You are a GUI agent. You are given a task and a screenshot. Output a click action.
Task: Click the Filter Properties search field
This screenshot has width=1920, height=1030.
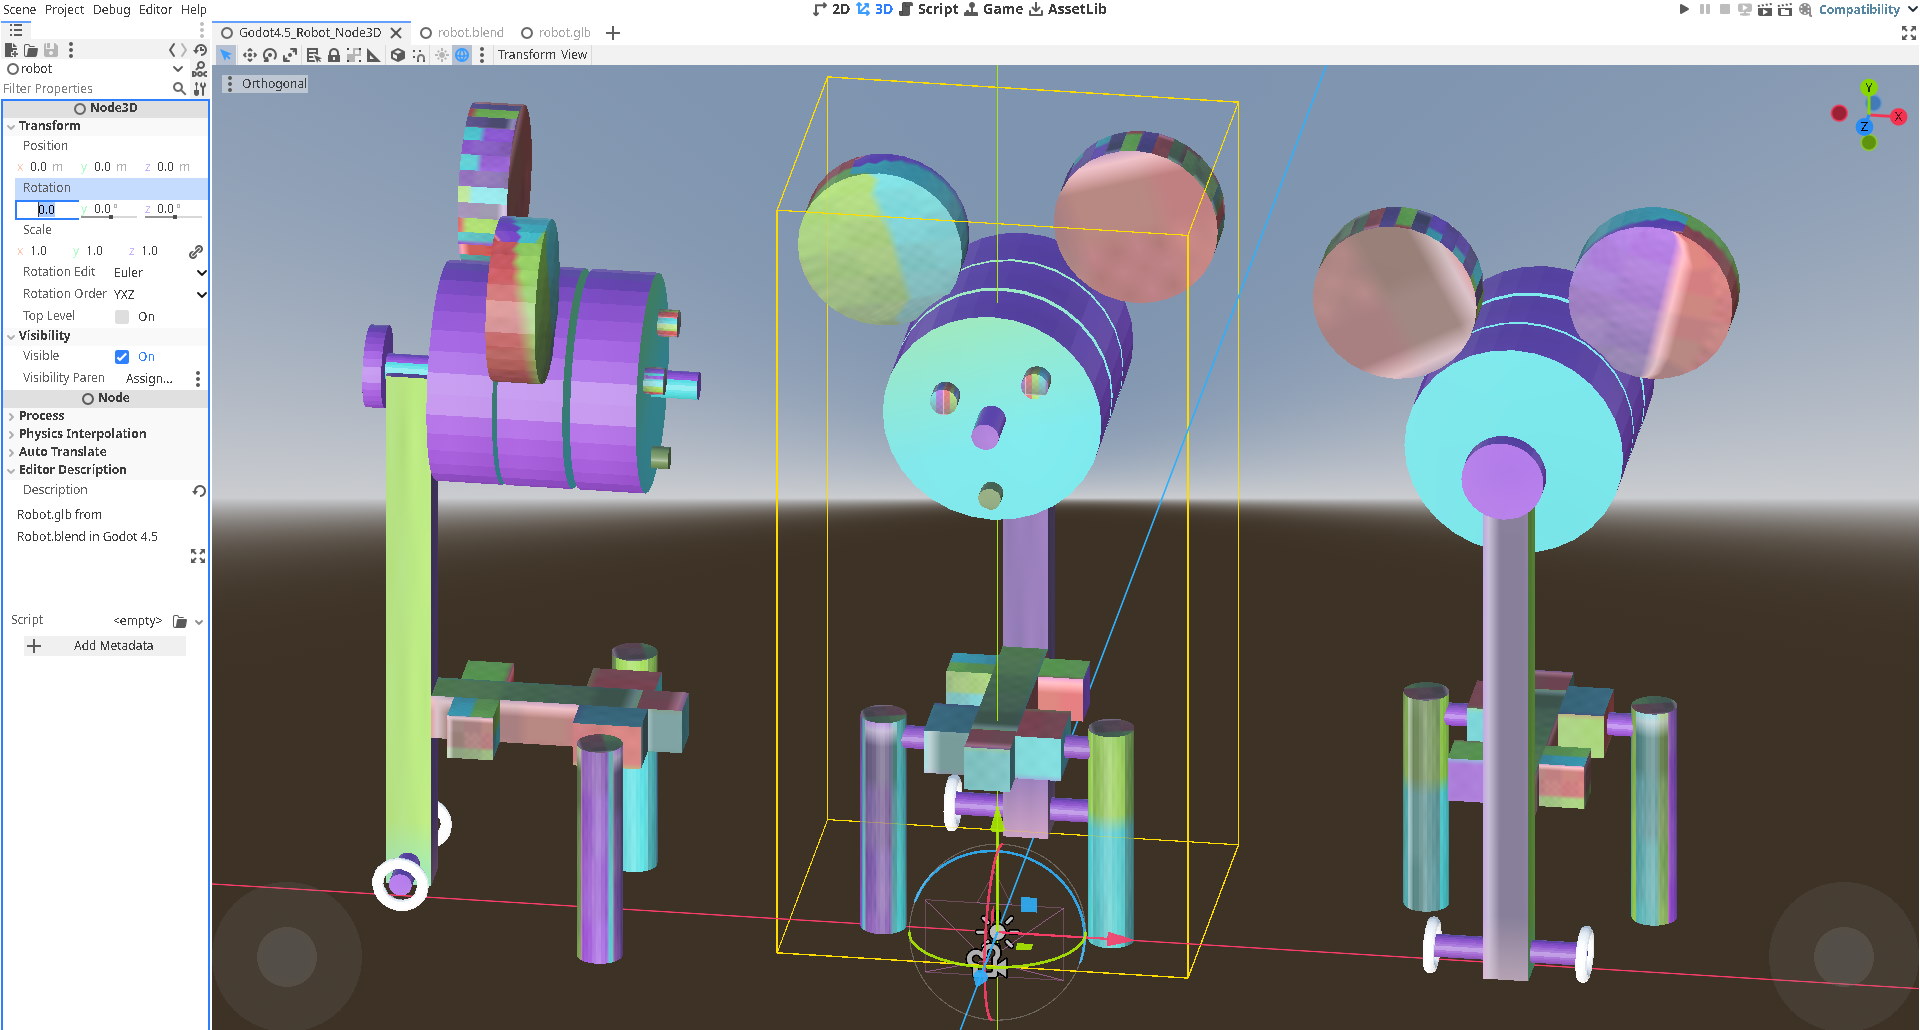(x=85, y=89)
